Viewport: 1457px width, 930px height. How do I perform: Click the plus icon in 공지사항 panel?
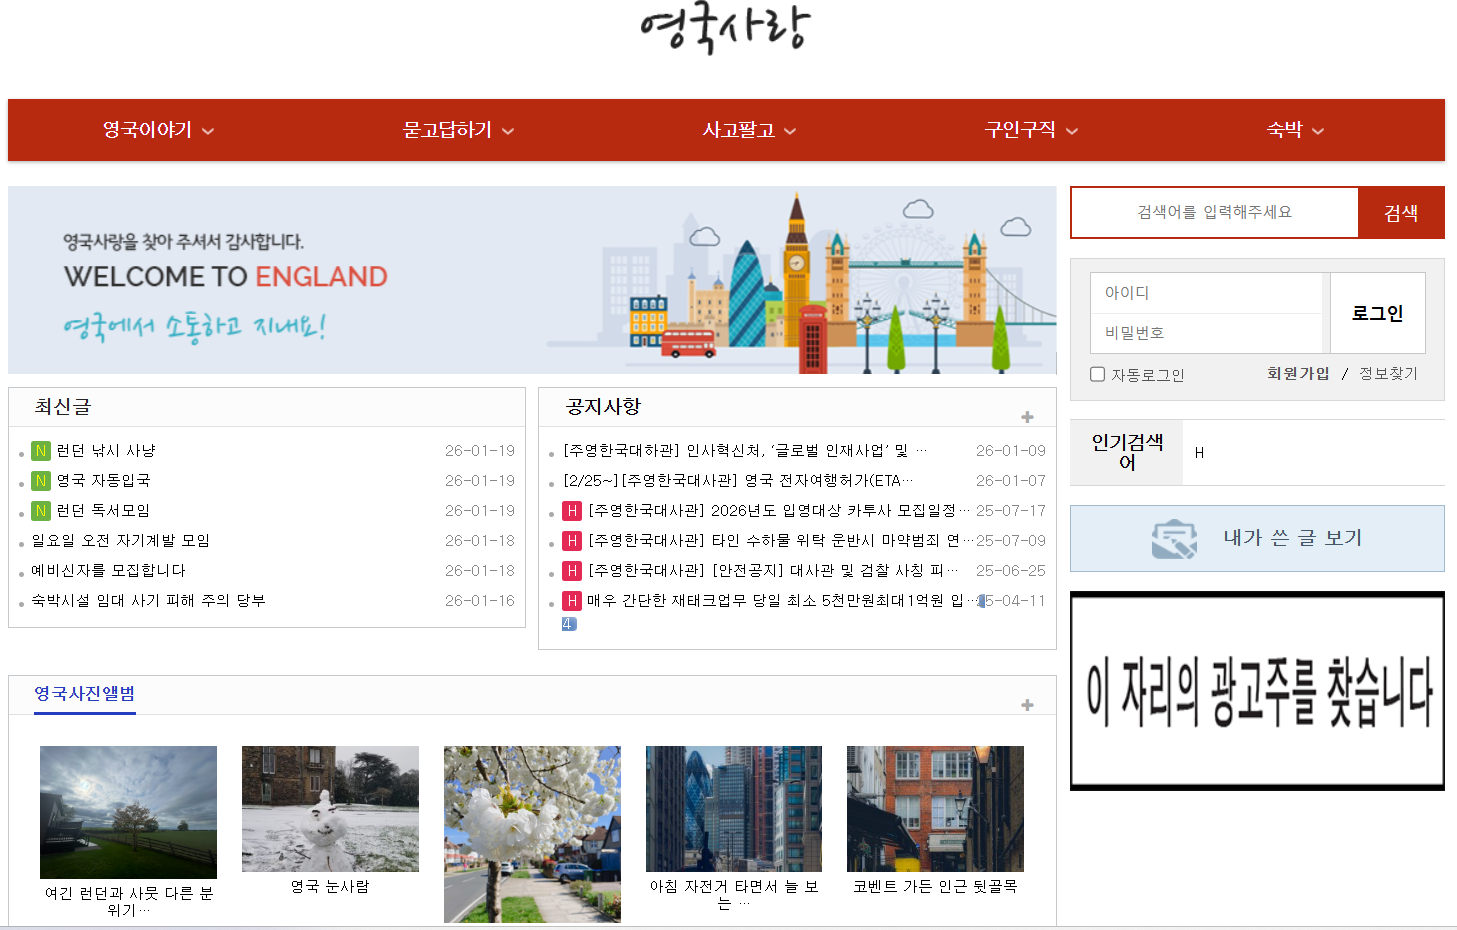click(x=1027, y=417)
